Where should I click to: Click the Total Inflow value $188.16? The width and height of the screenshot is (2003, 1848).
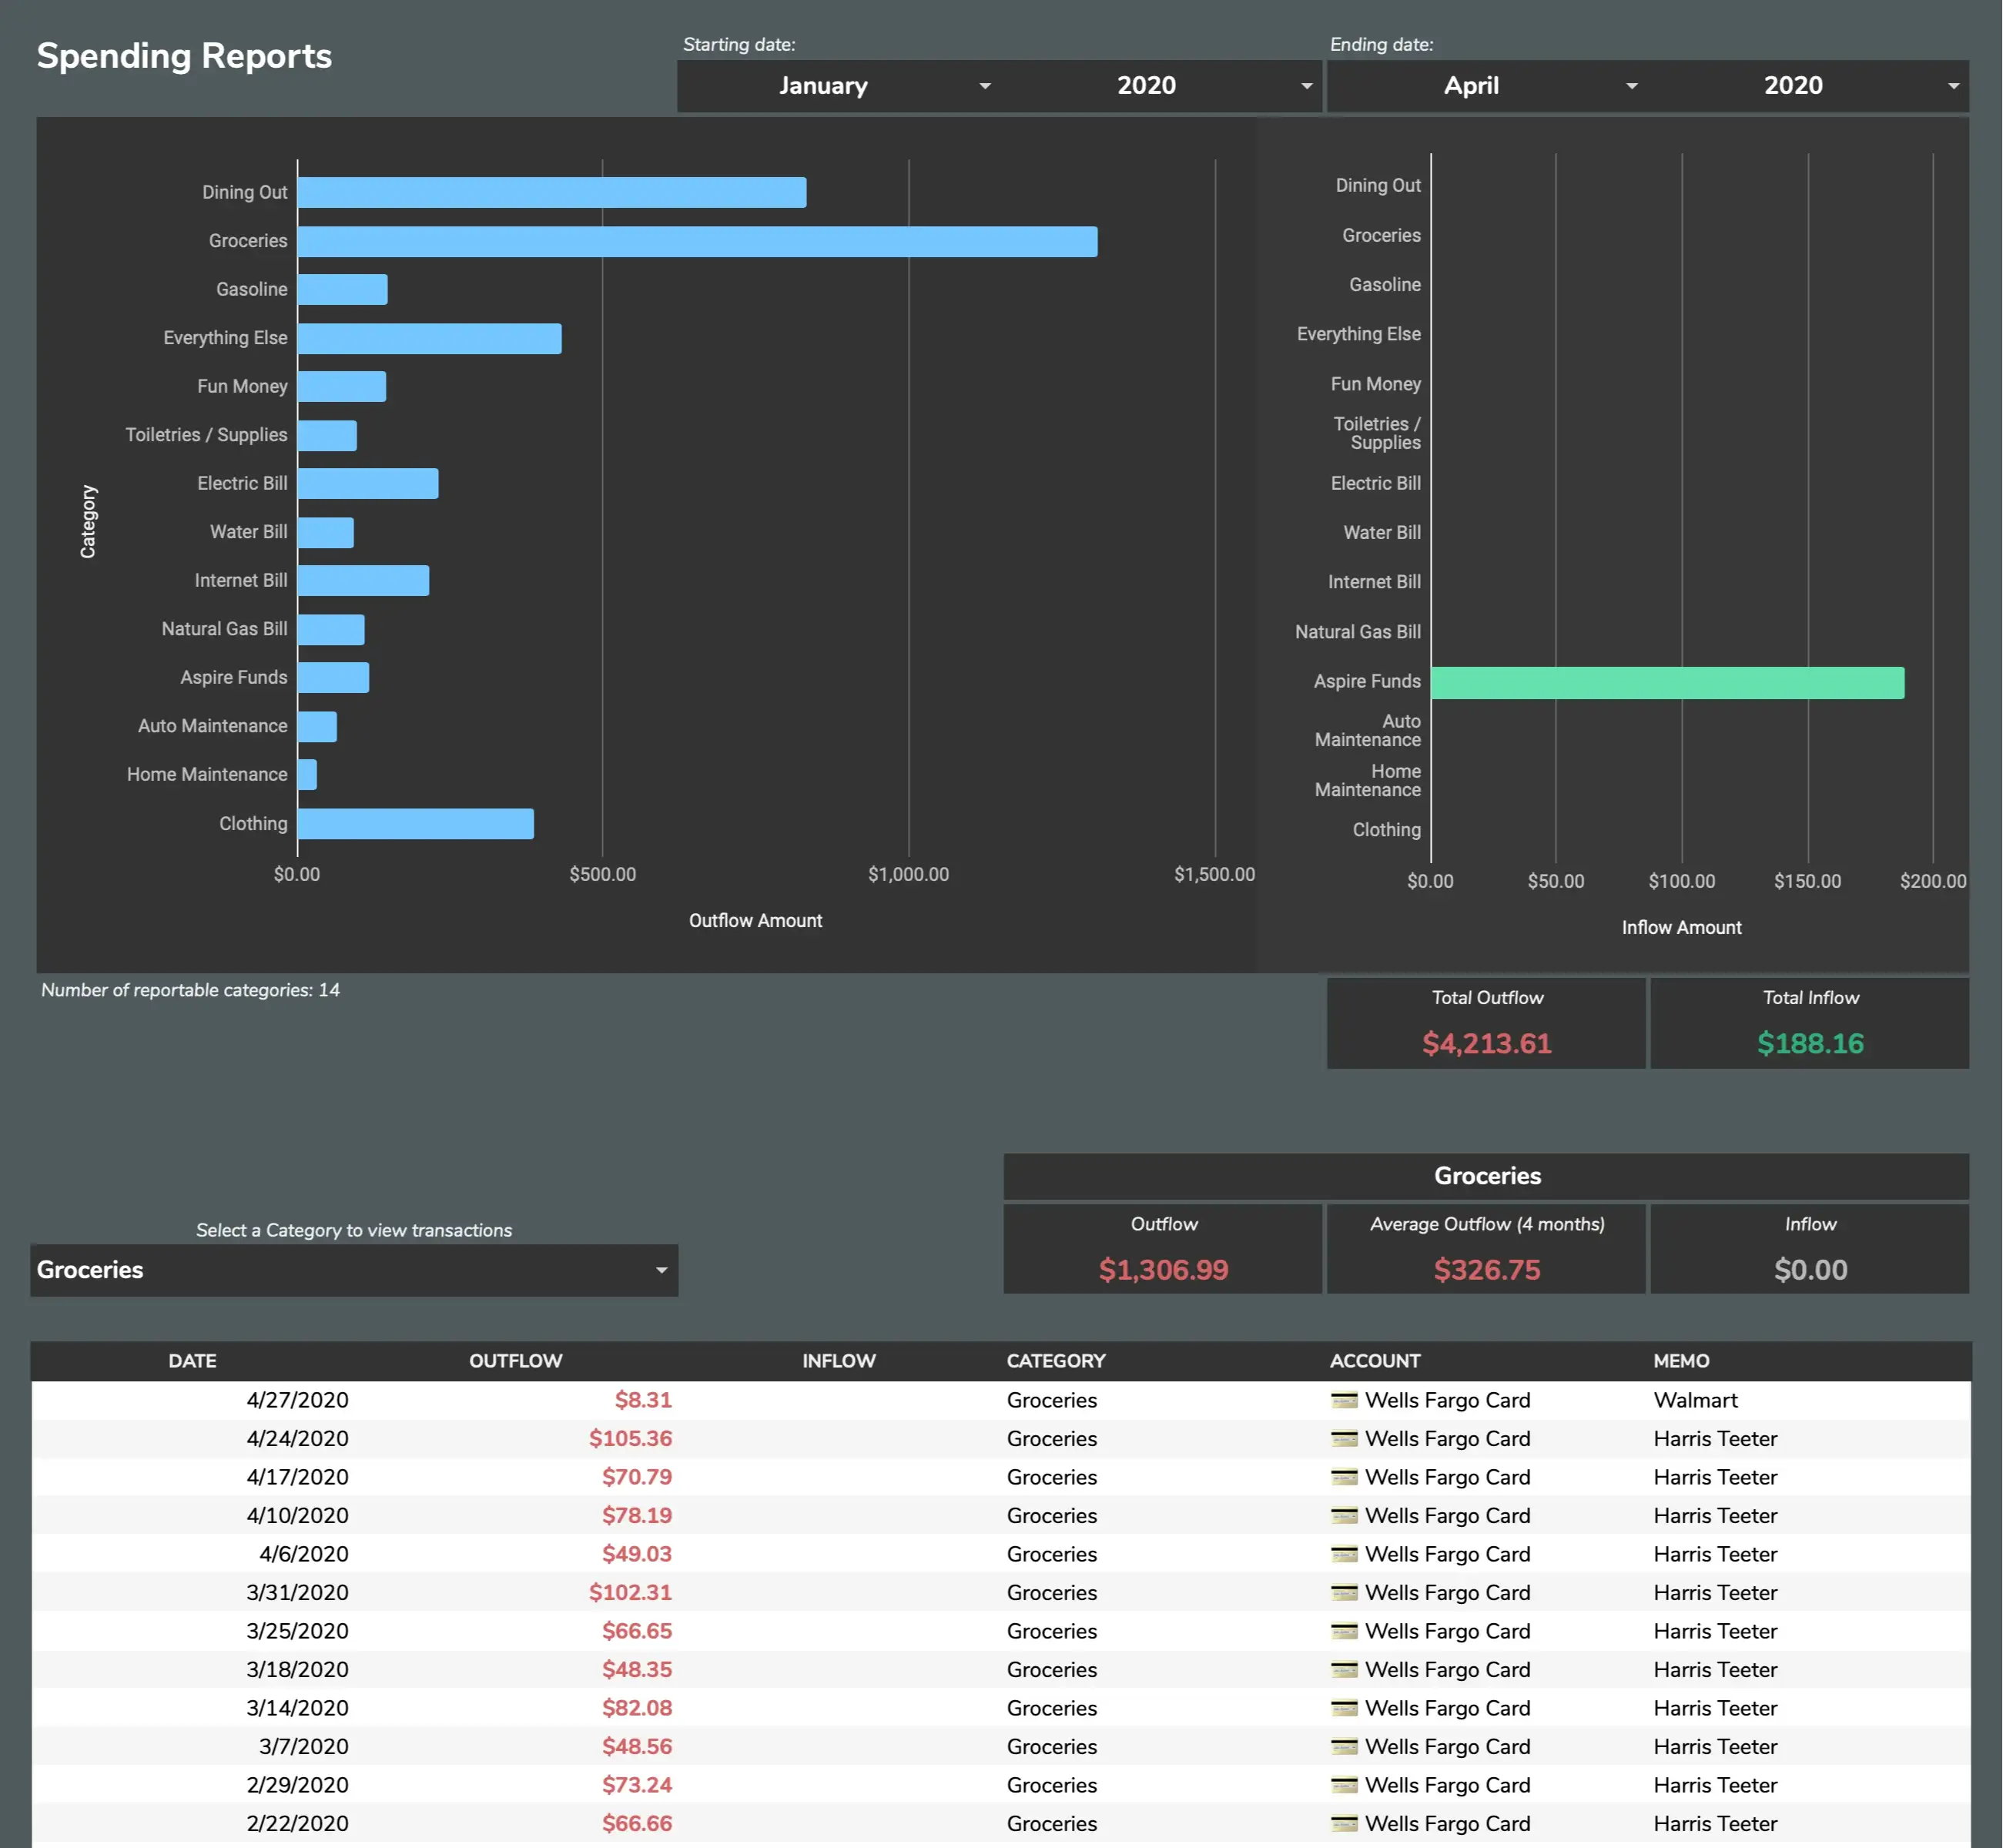click(1810, 1044)
